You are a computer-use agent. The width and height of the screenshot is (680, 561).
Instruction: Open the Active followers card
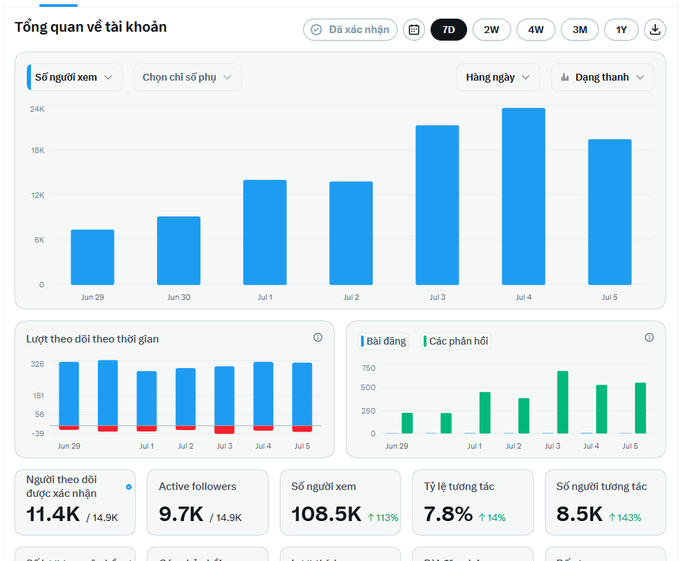coord(208,502)
